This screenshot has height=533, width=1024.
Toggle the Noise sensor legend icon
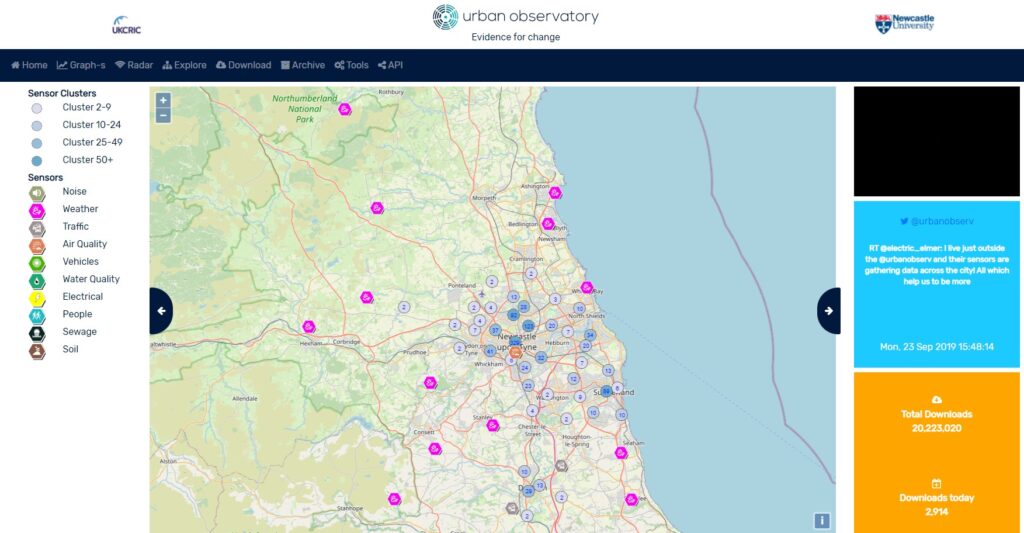coord(37,193)
